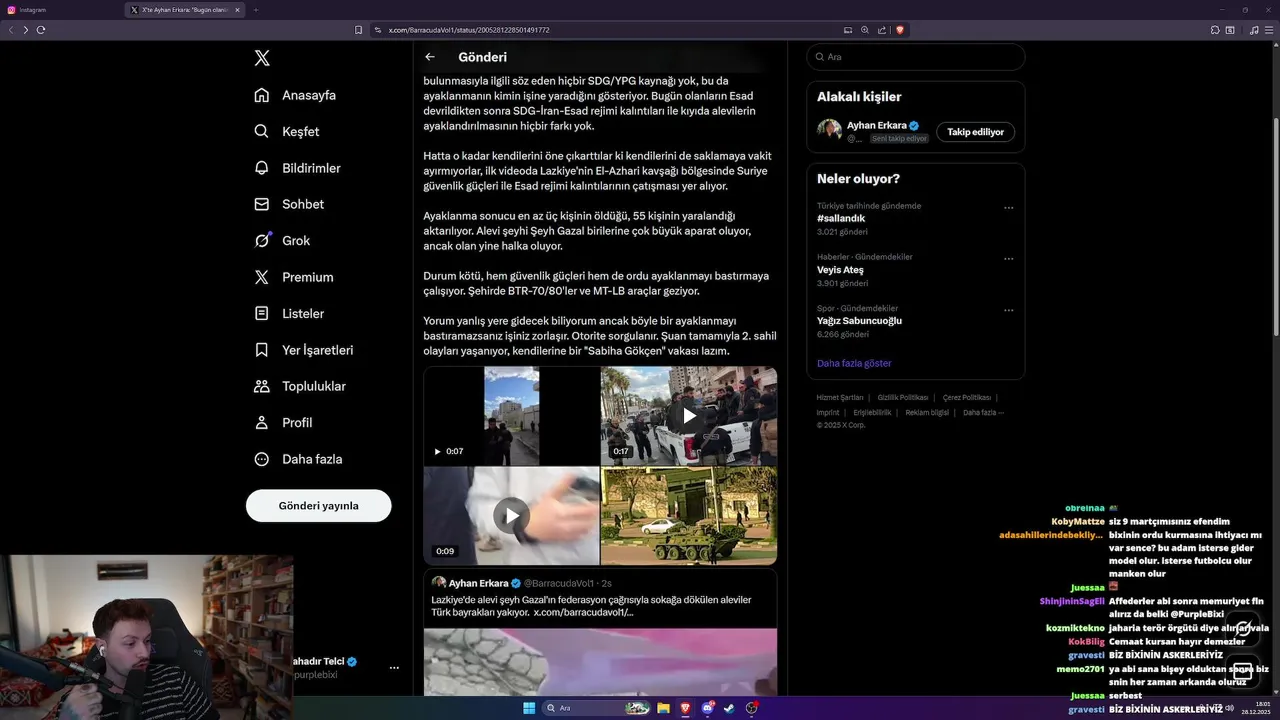The image size is (1280, 720).
Task: Open quoted Ayhan Erkara post
Action: pos(600,632)
